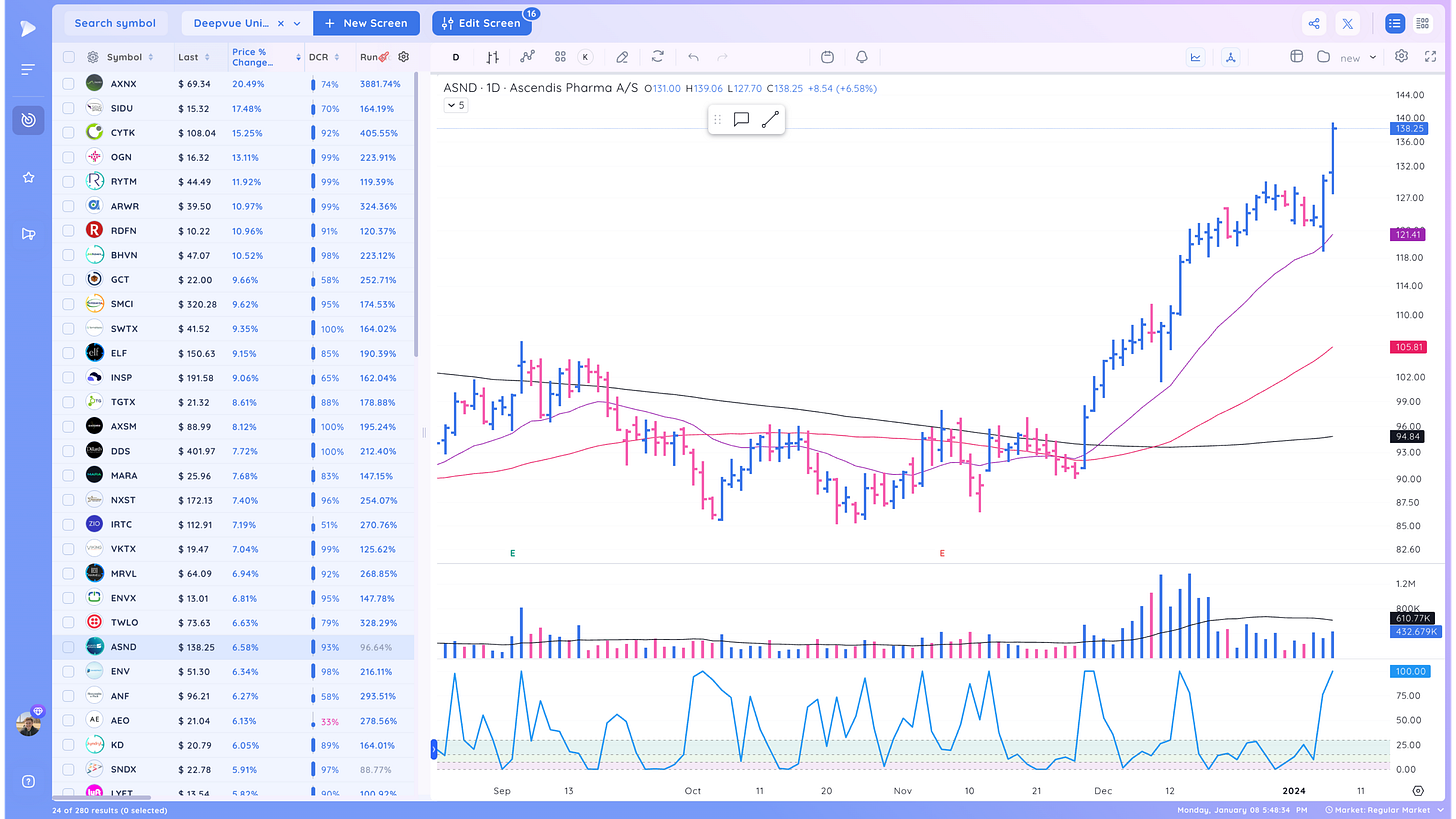Switch to list view mode

tap(1394, 24)
